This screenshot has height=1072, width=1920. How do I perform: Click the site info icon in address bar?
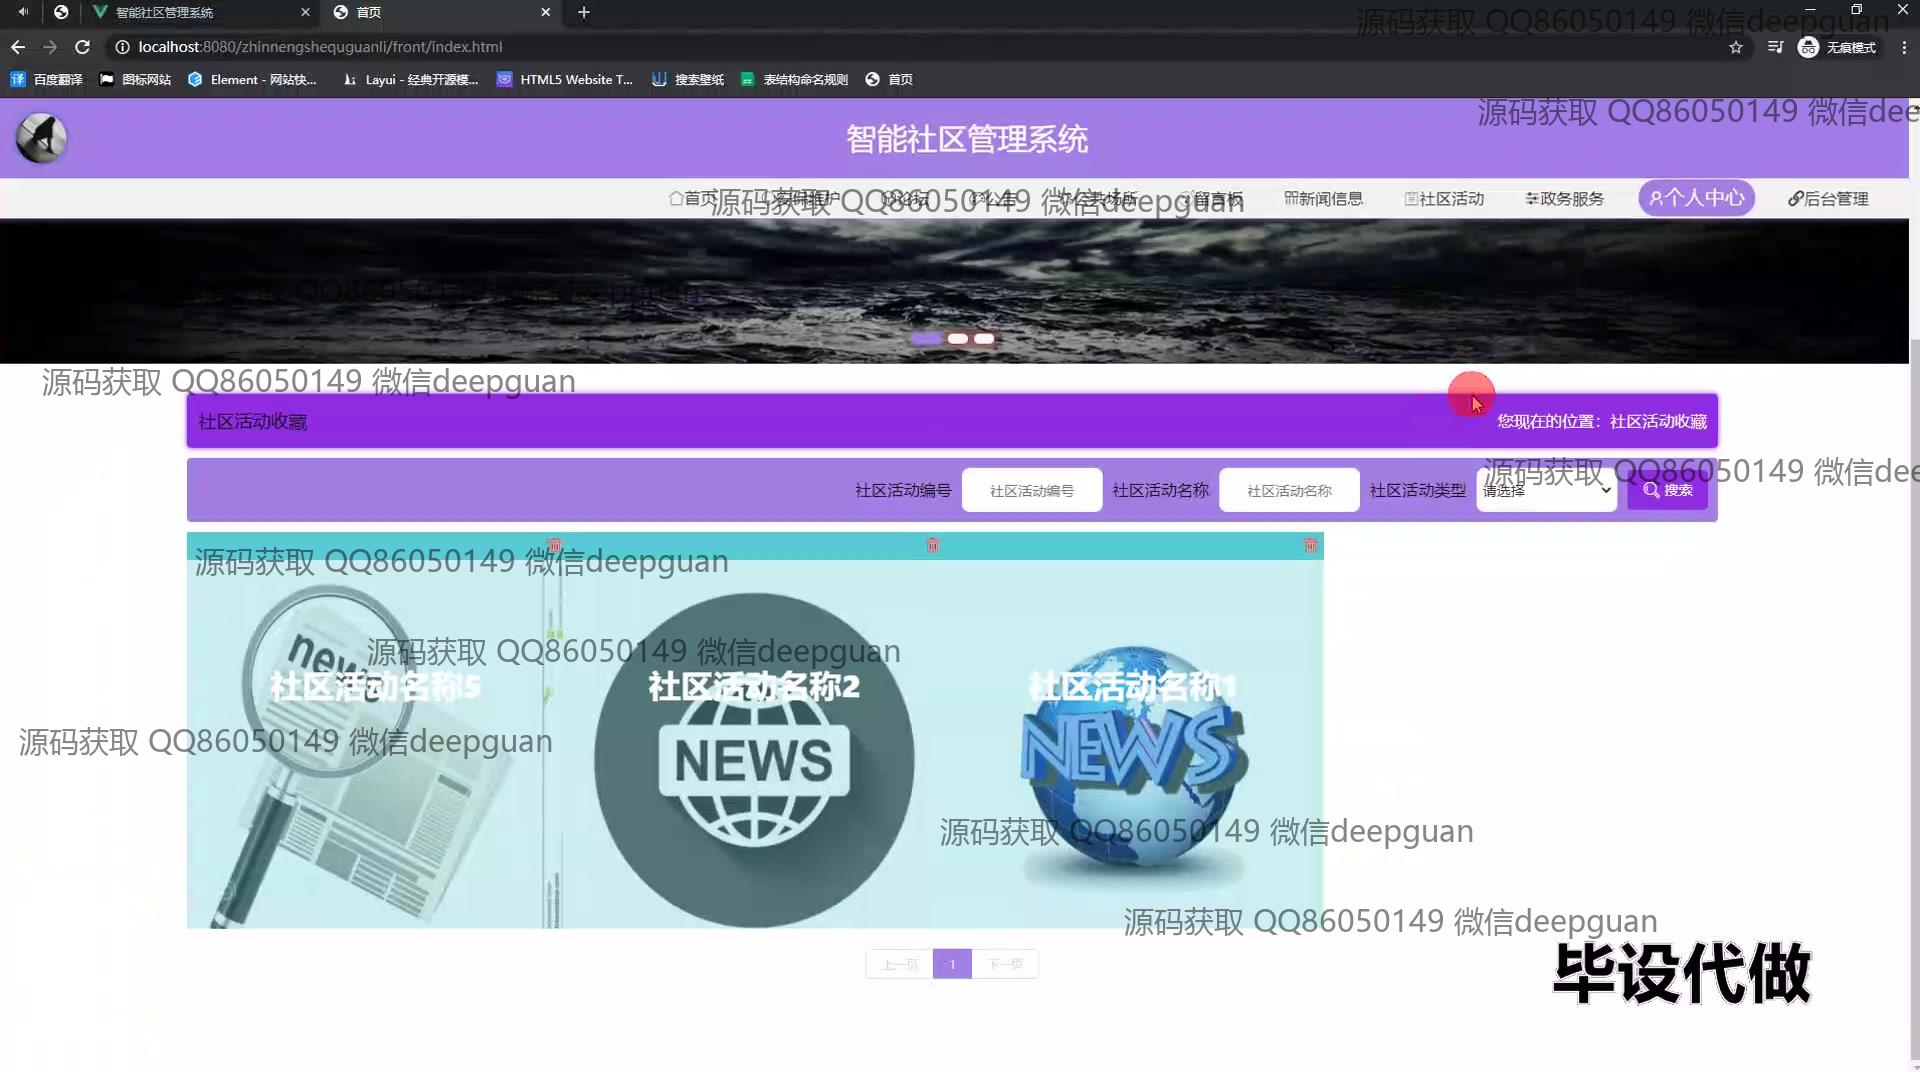pos(122,47)
